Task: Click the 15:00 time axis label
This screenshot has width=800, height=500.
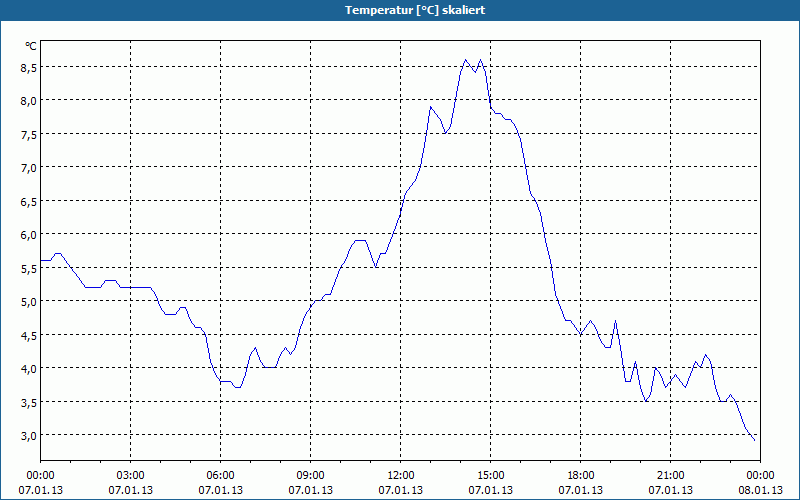Action: 490,476
